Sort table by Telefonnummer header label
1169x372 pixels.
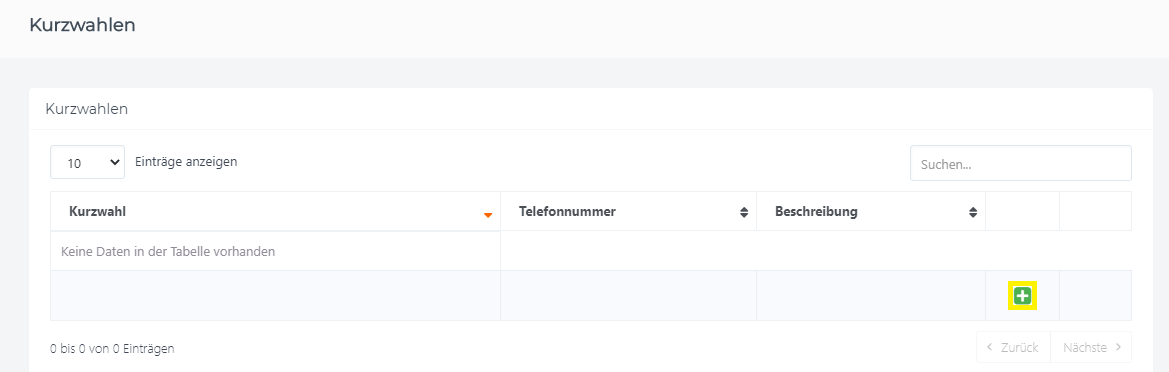pos(567,212)
